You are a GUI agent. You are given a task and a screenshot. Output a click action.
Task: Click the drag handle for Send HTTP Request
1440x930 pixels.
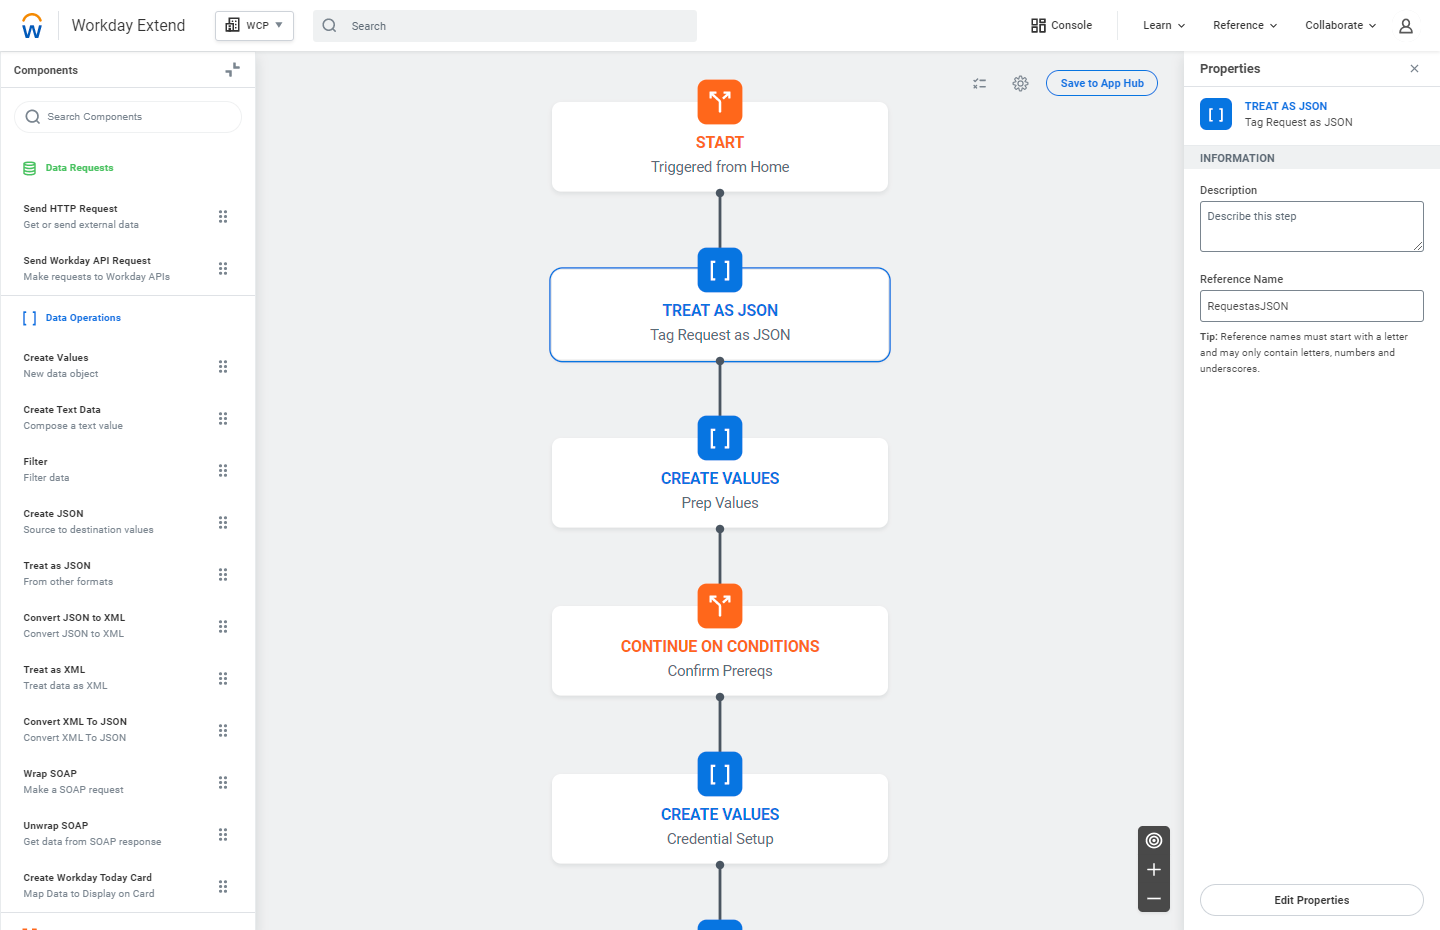click(223, 217)
